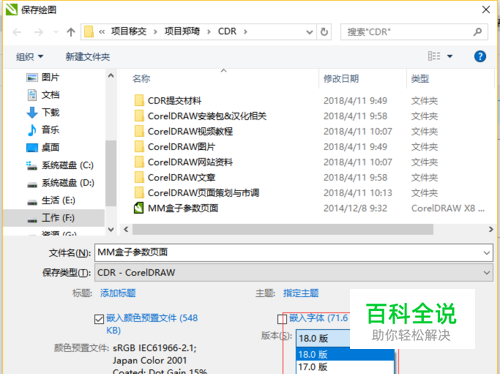The height and width of the screenshot is (374, 500).
Task: Create a new folder via 新建文件夹
Action: [88, 57]
